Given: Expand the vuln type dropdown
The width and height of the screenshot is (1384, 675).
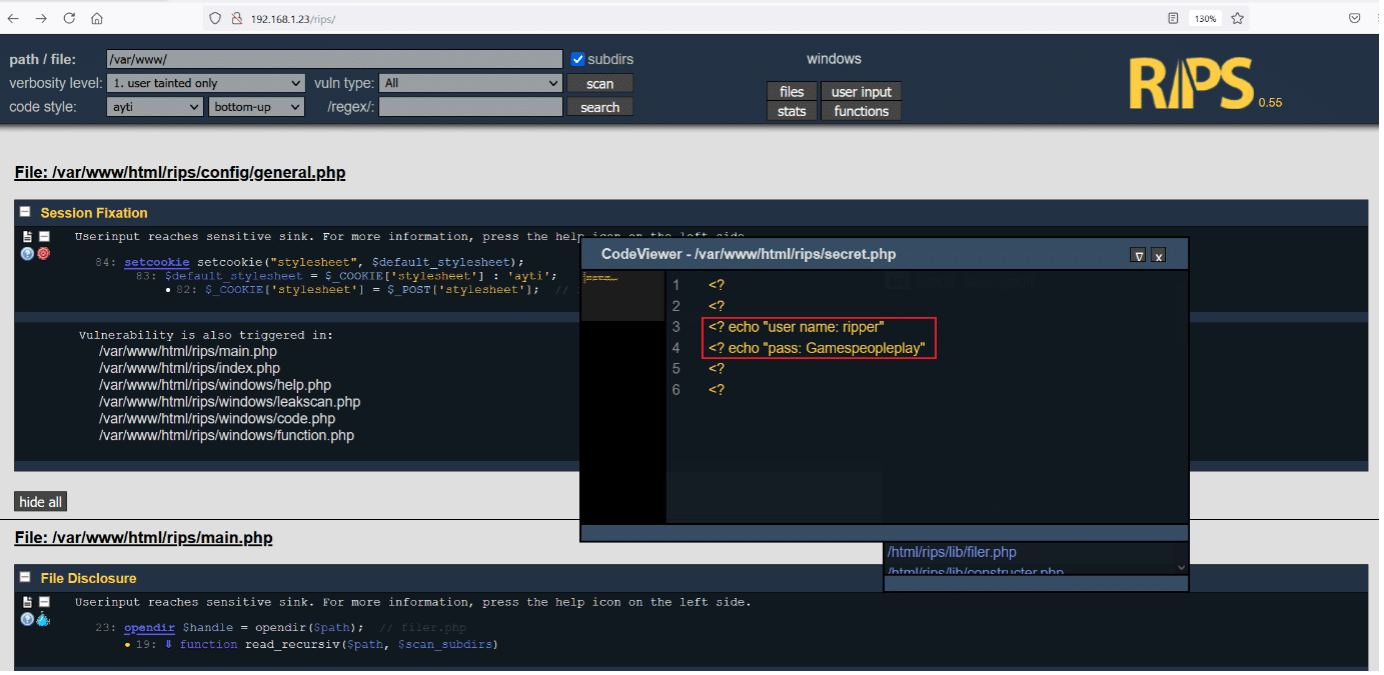Looking at the screenshot, I should tap(472, 83).
